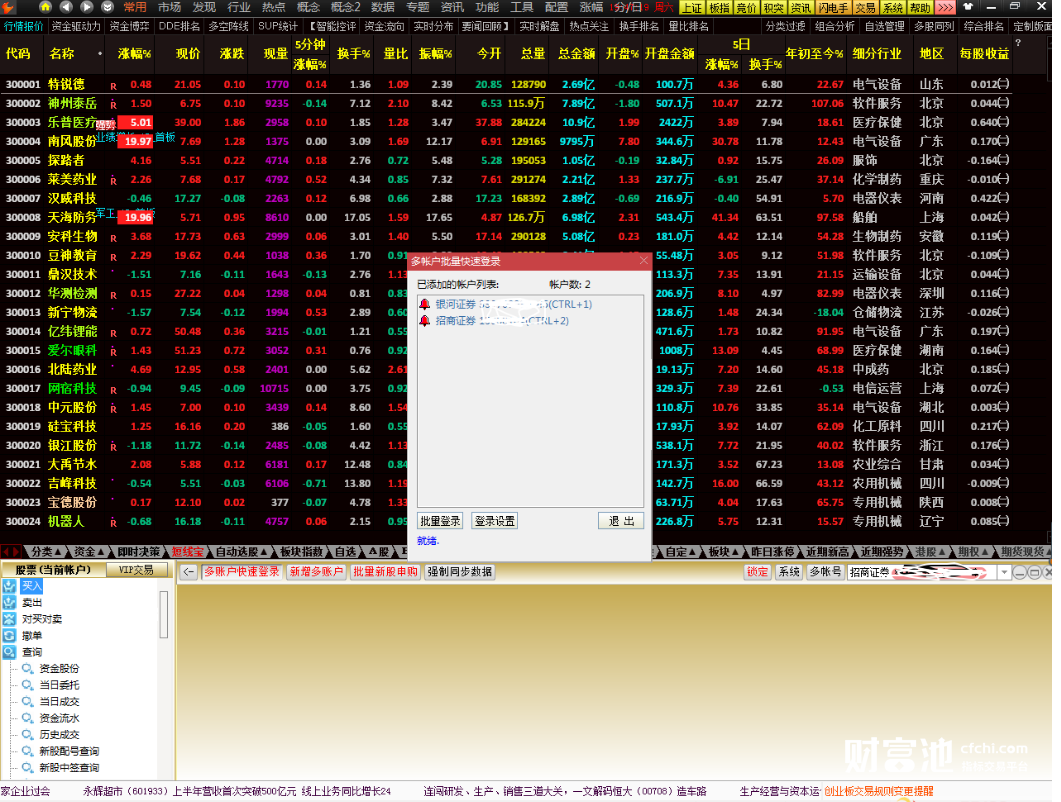The width and height of the screenshot is (1061, 802).
Task: Switch to DDE排名 tab
Action: (179, 26)
